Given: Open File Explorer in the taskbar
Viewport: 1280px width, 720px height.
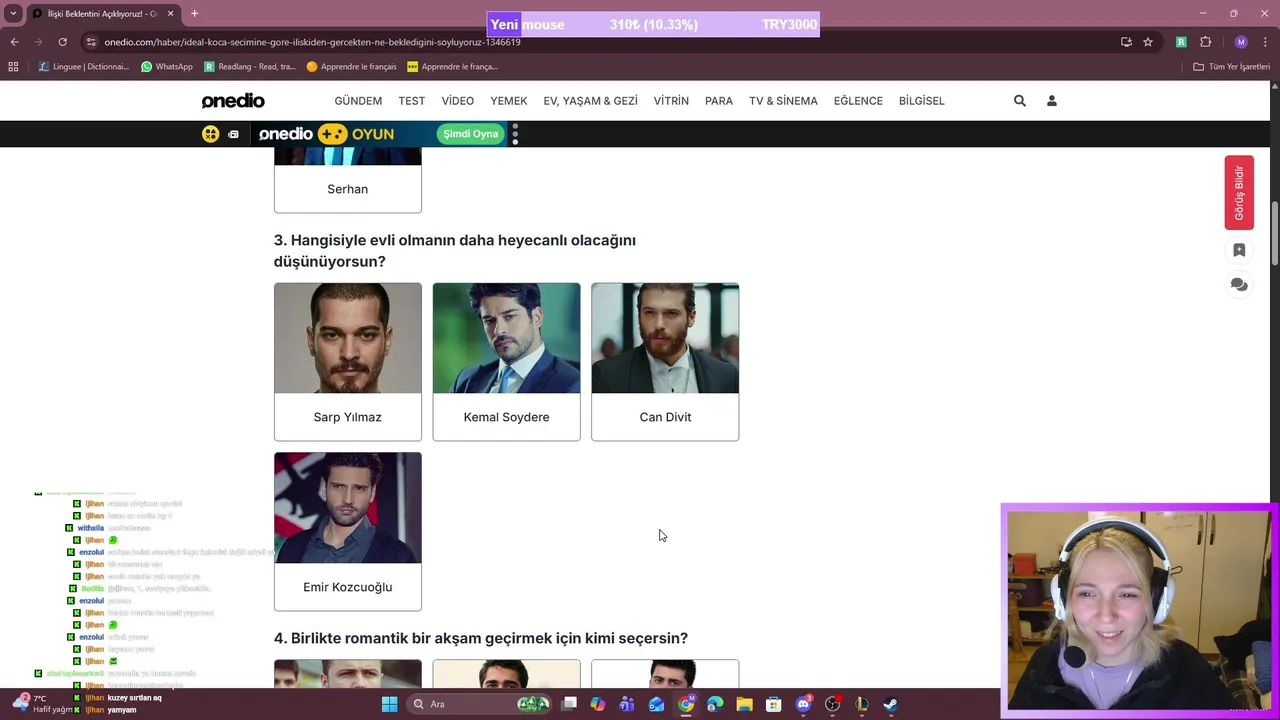Looking at the screenshot, I should coord(744,704).
